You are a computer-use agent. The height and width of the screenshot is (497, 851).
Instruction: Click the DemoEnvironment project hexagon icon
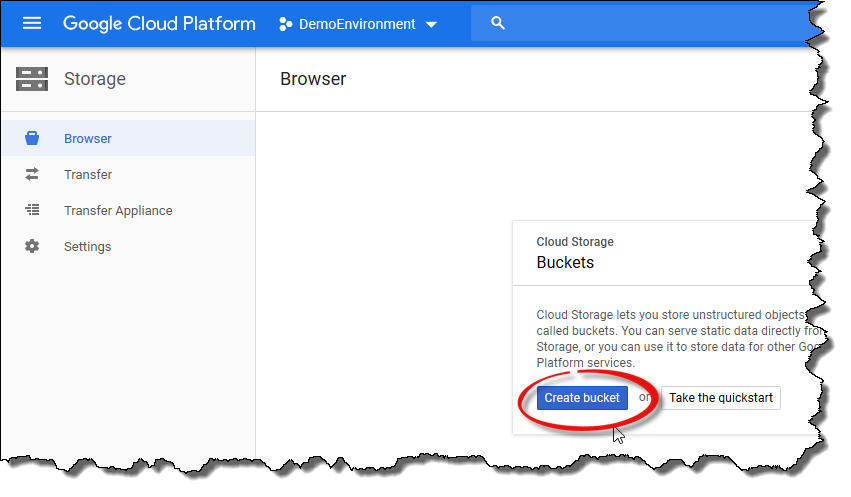point(286,24)
